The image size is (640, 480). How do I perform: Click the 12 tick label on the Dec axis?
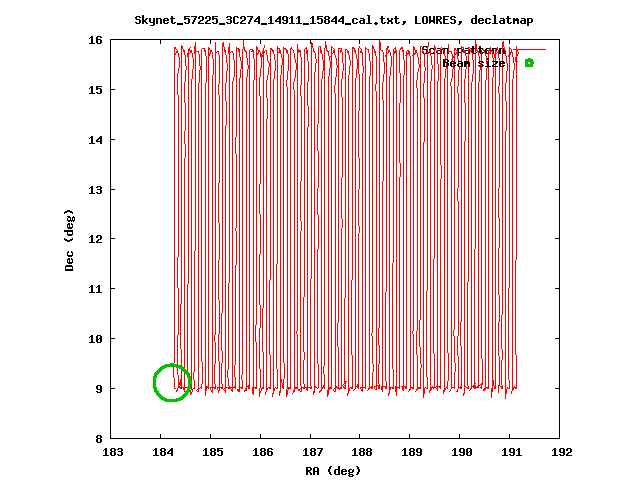[x=95, y=239]
